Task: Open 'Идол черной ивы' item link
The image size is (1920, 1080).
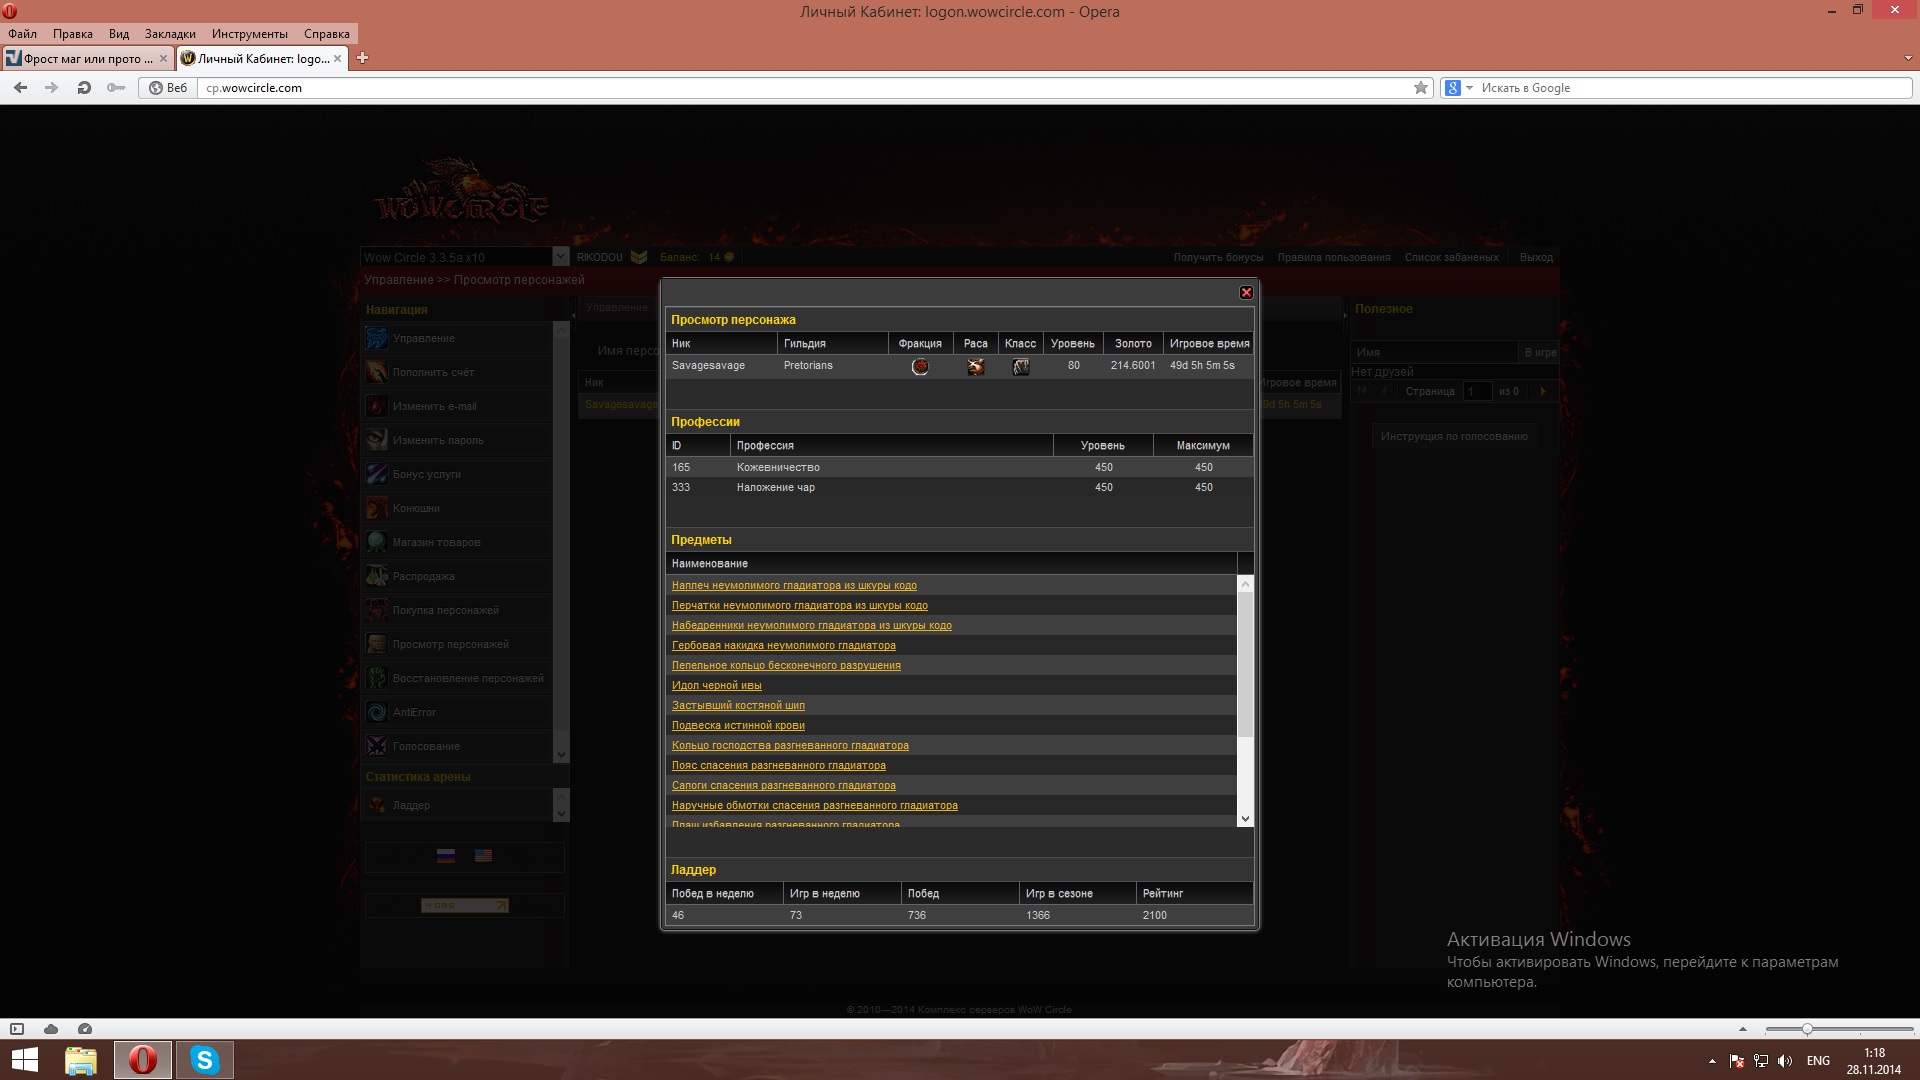Action: 717,686
